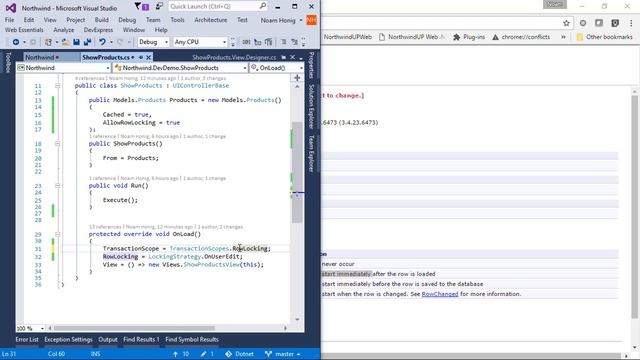Viewport: 640px width, 360px height.
Task: Open the Chrome three-dot menu
Action: click(631, 23)
